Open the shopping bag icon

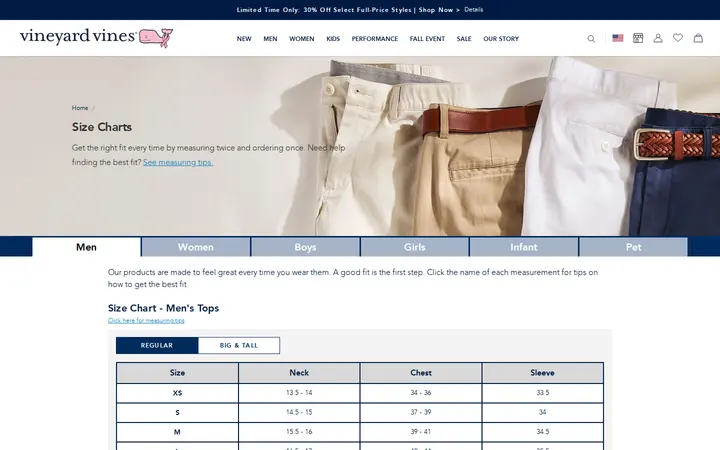pyautogui.click(x=698, y=38)
